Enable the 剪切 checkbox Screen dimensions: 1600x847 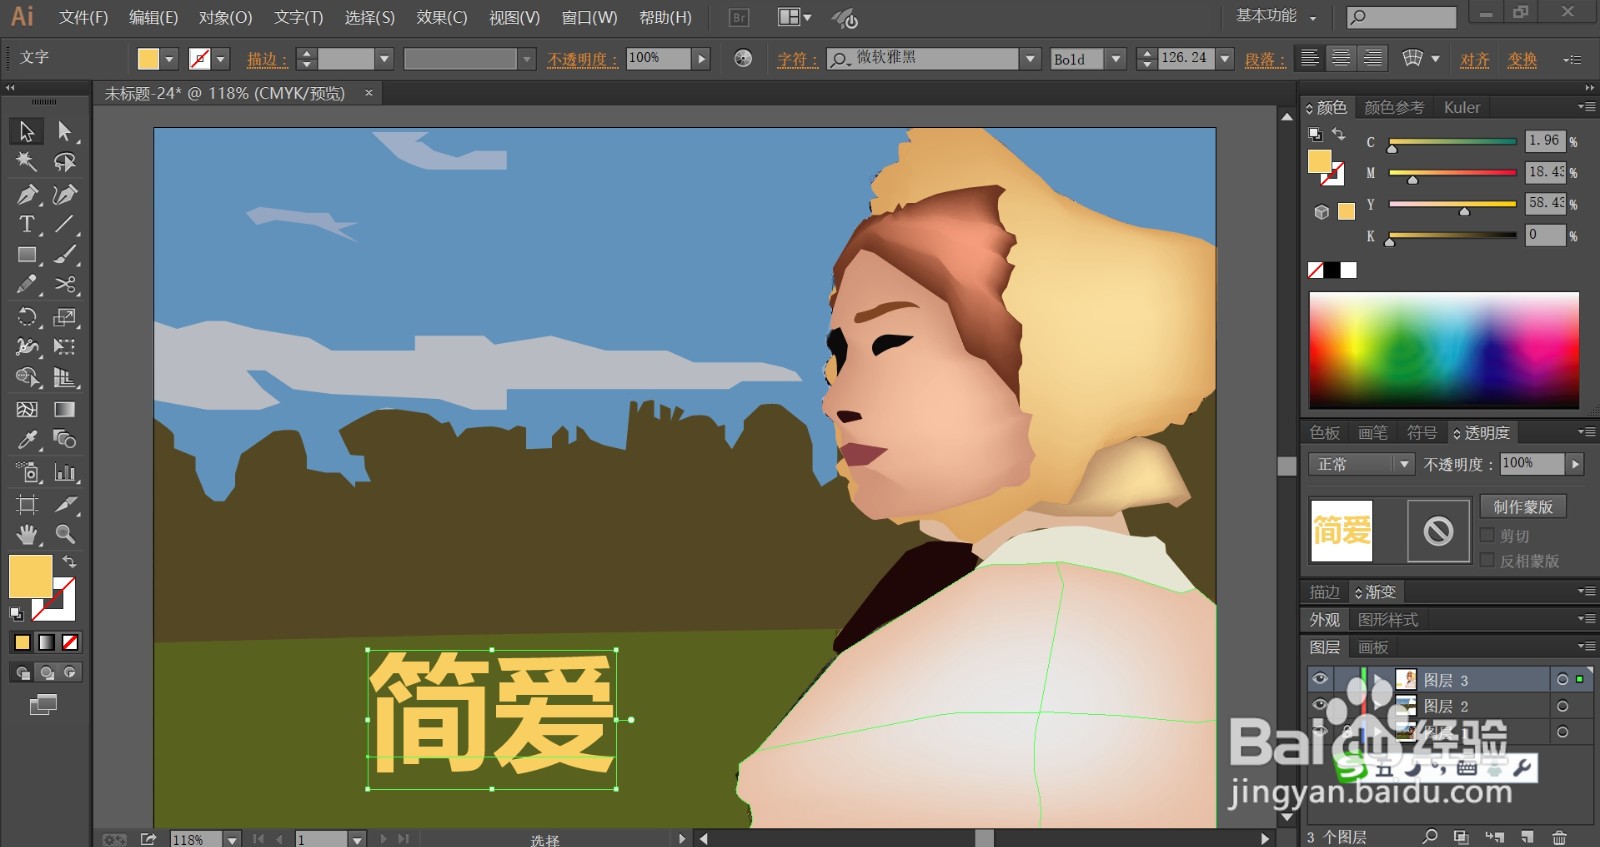click(1487, 536)
